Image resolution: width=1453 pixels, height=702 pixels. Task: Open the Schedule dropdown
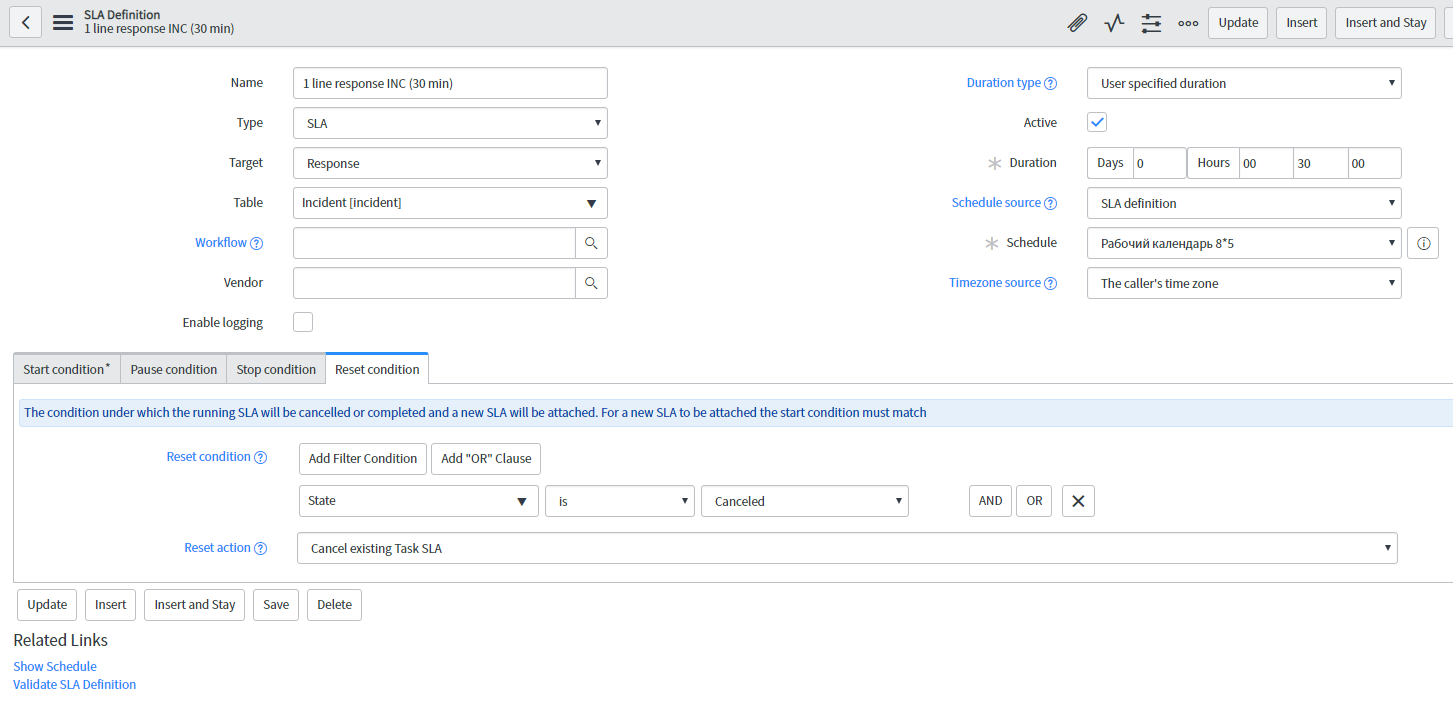coord(1244,243)
